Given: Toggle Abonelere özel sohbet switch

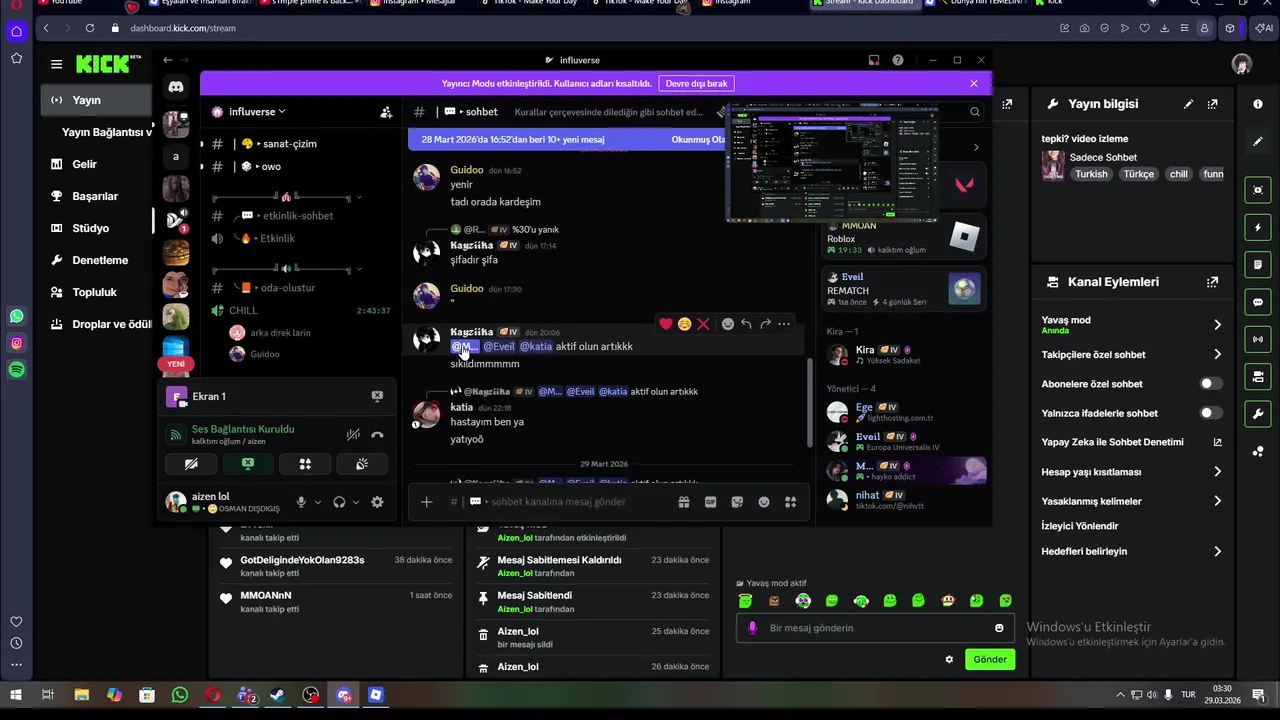Looking at the screenshot, I should pos(1211,384).
